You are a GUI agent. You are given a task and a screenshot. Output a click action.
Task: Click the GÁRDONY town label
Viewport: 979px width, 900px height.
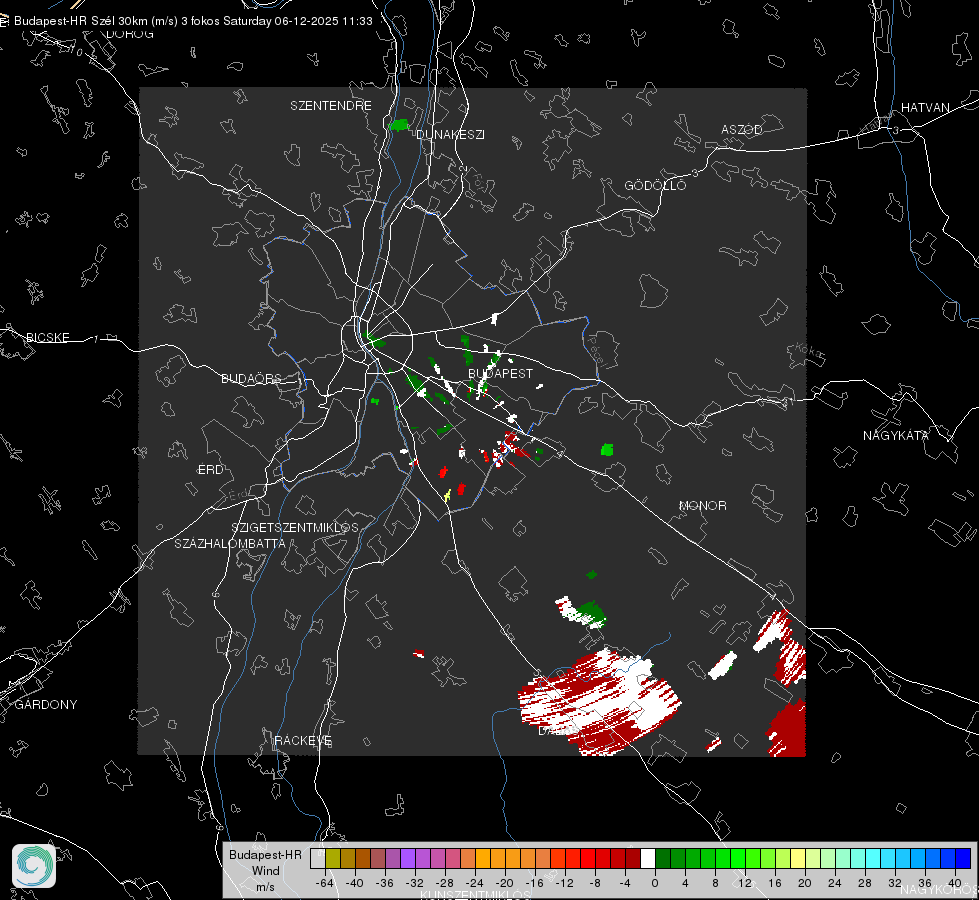tap(46, 705)
